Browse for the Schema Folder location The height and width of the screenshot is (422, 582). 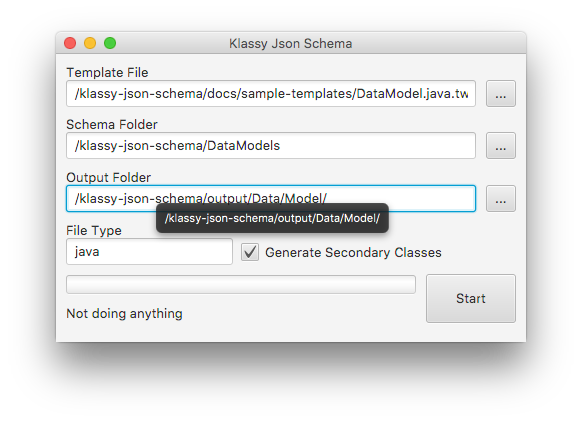tap(501, 145)
